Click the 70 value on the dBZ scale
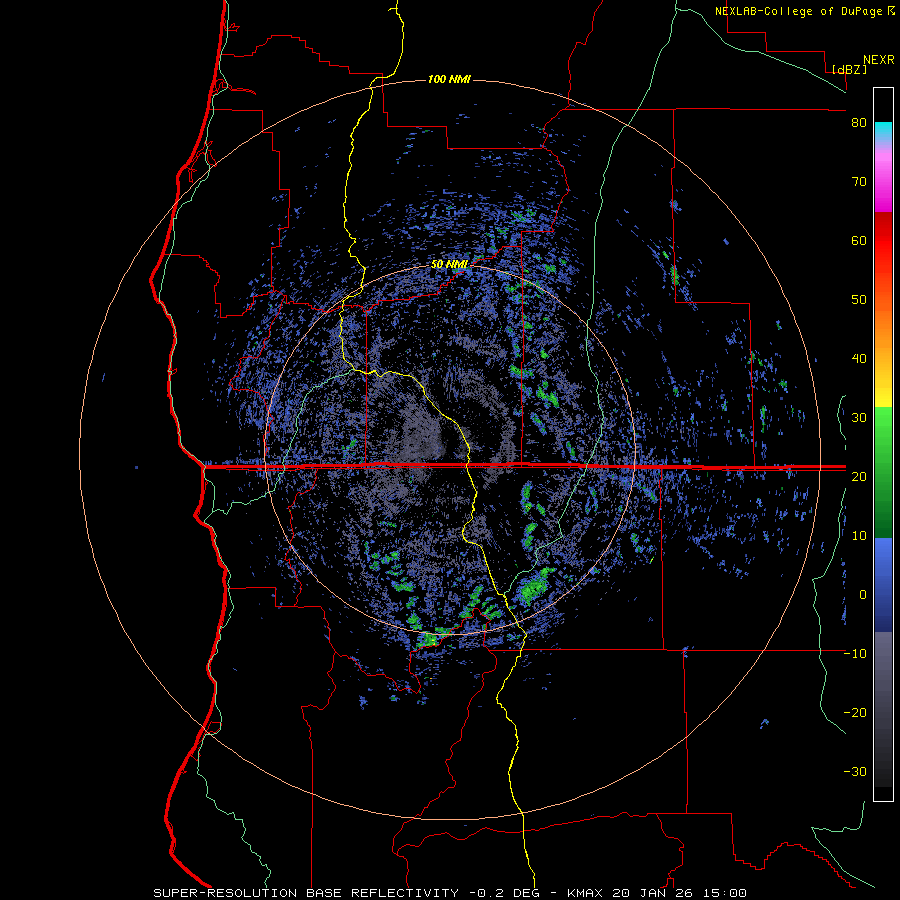The image size is (900, 900). pyautogui.click(x=859, y=182)
